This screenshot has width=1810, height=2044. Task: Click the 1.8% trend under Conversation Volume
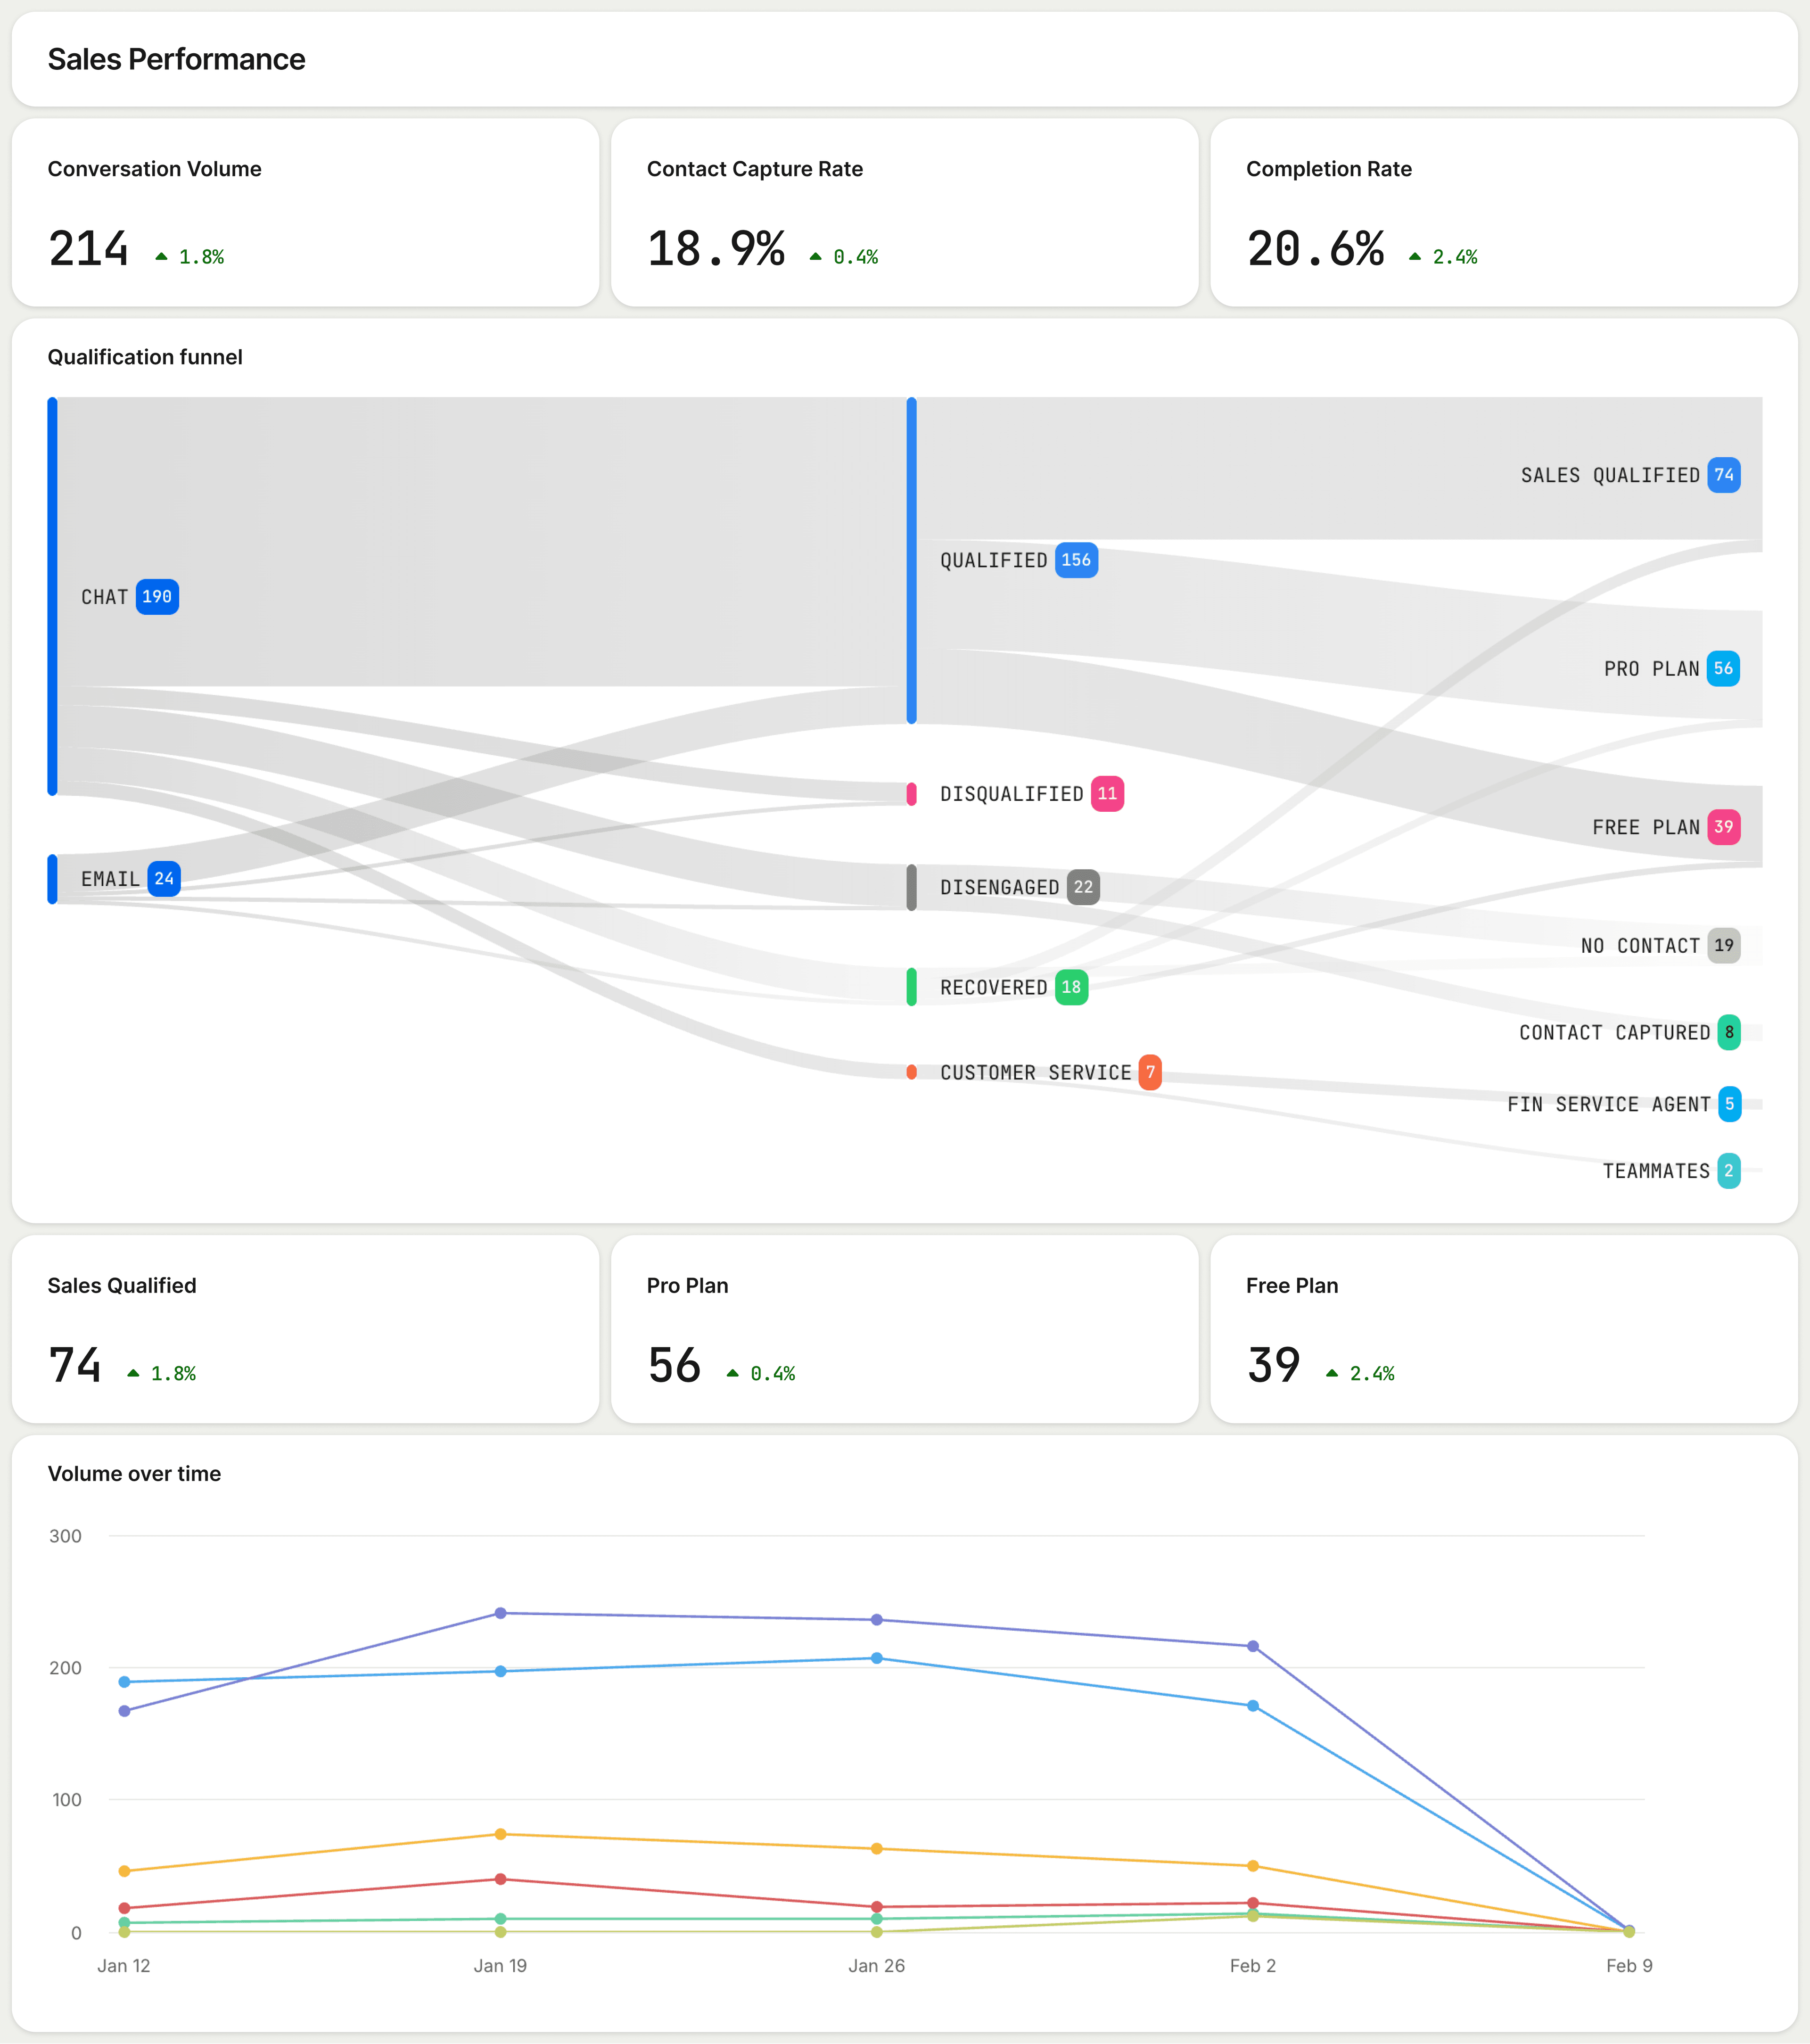pos(190,257)
